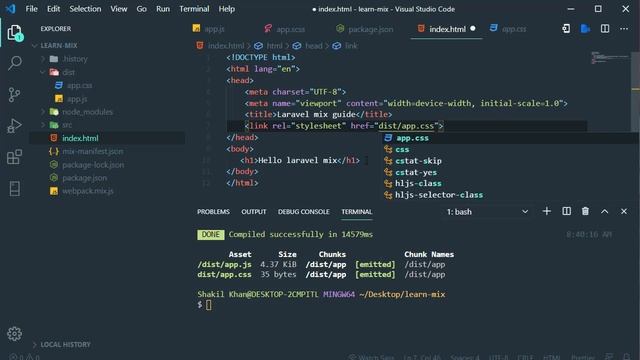Open the Explorer view in activity bar
Image resolution: width=640 pixels, height=360 pixels.
pos(15,32)
